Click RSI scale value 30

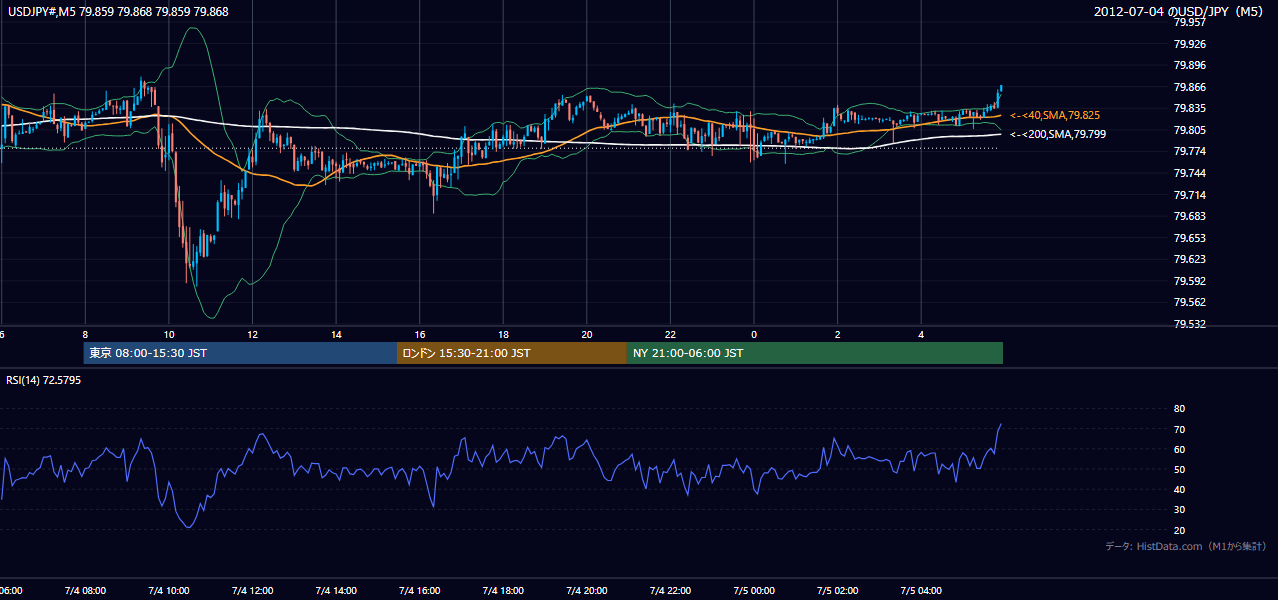(x=1179, y=510)
